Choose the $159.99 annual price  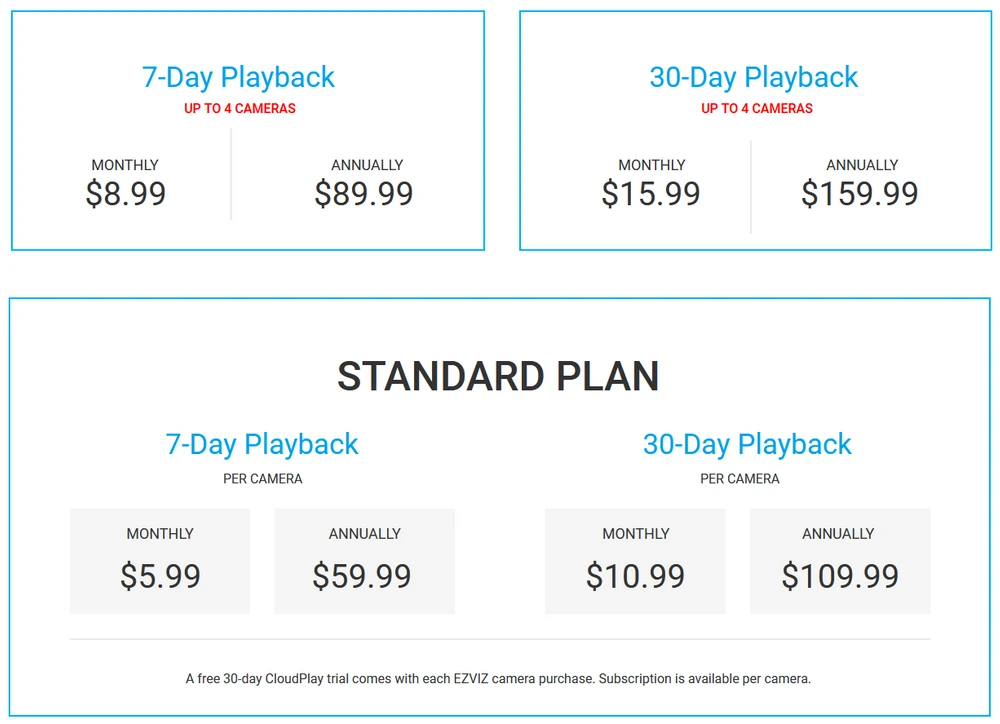point(860,193)
